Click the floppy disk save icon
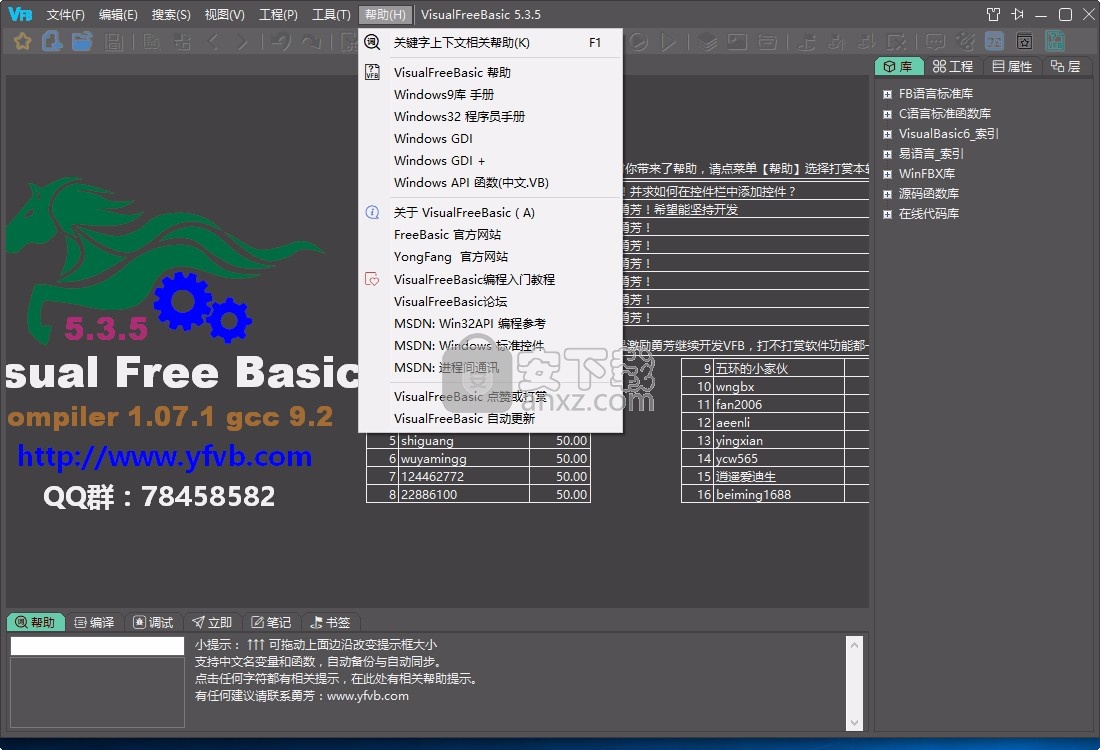The width and height of the screenshot is (1100, 750). tap(114, 42)
